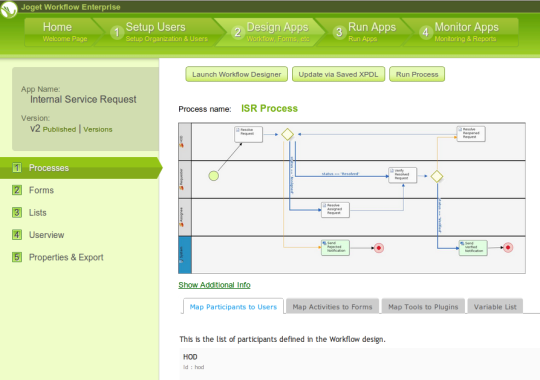The width and height of the screenshot is (540, 380).
Task: Click the Assignee swimlane header
Action: pos(185,217)
